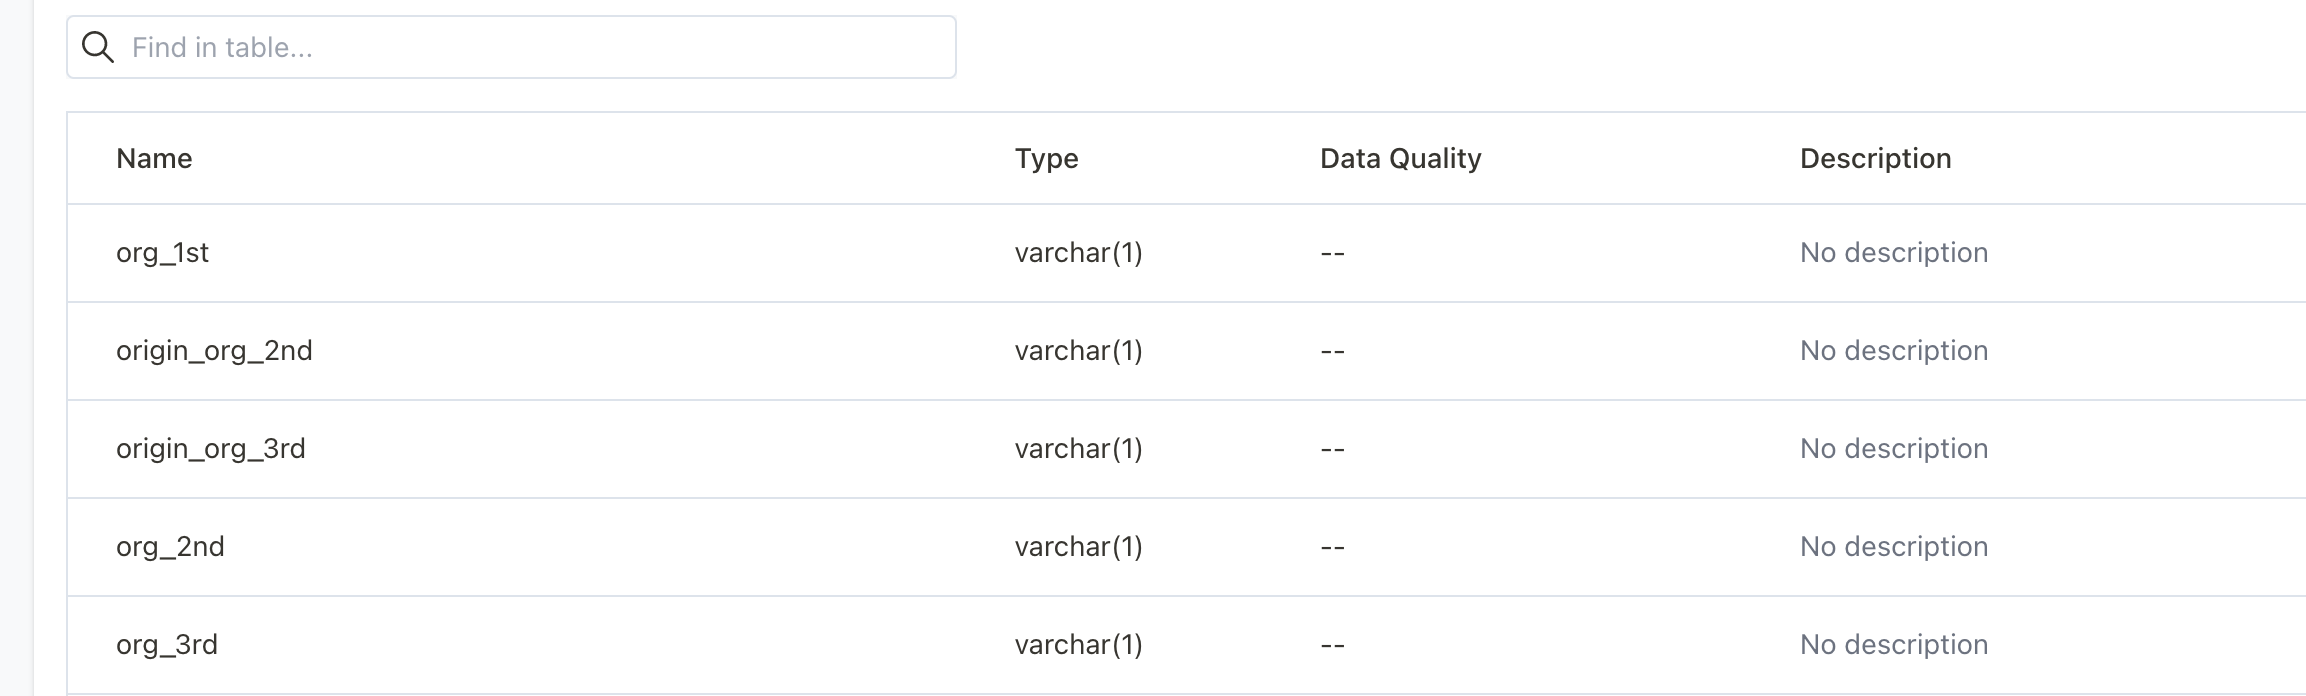Screen dimensions: 2306x696
Task: Select the origin_org_2nd table row
Action: (x=700, y=350)
